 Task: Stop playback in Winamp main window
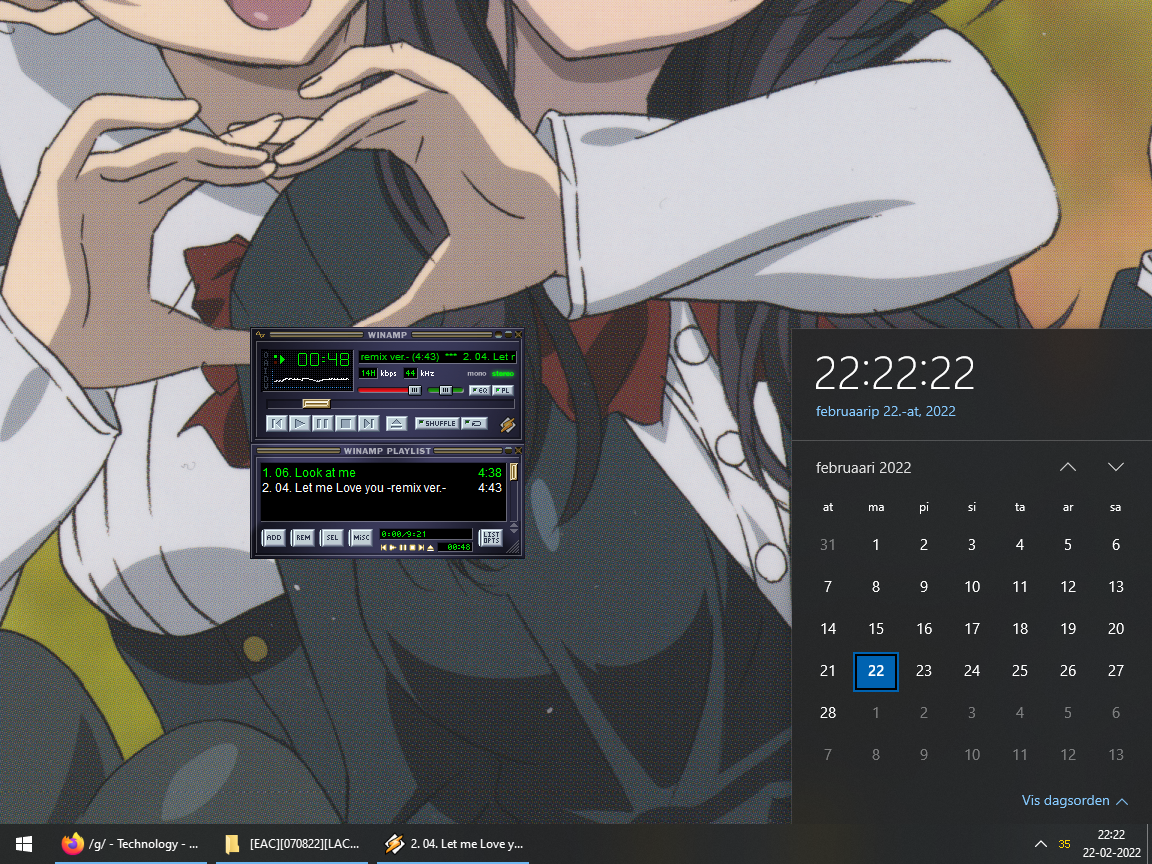point(346,423)
